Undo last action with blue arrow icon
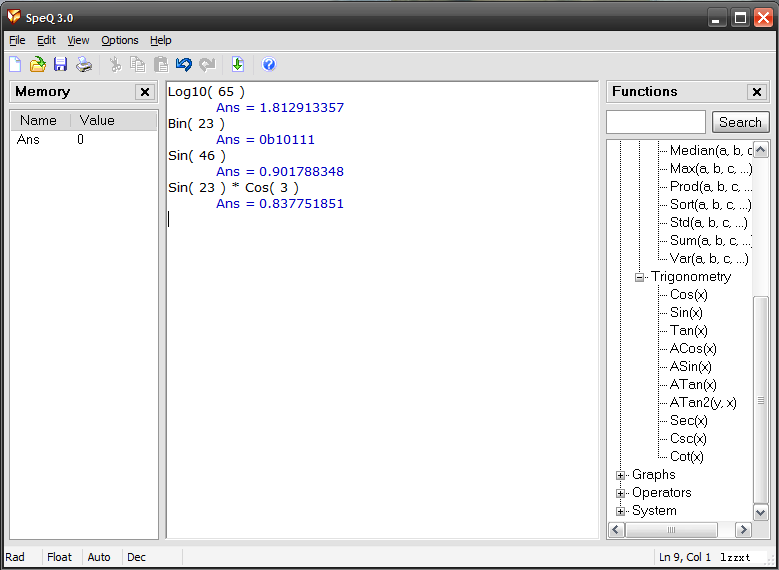The height and width of the screenshot is (570, 779). [x=184, y=64]
